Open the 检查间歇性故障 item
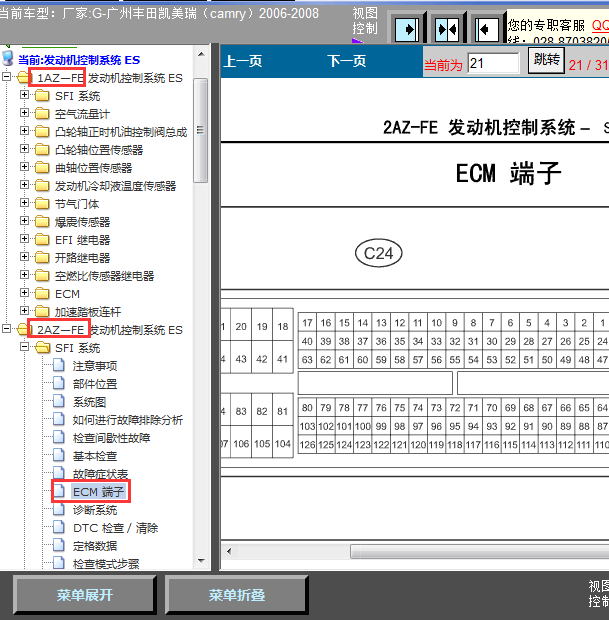The width and height of the screenshot is (609, 620). (x=112, y=438)
